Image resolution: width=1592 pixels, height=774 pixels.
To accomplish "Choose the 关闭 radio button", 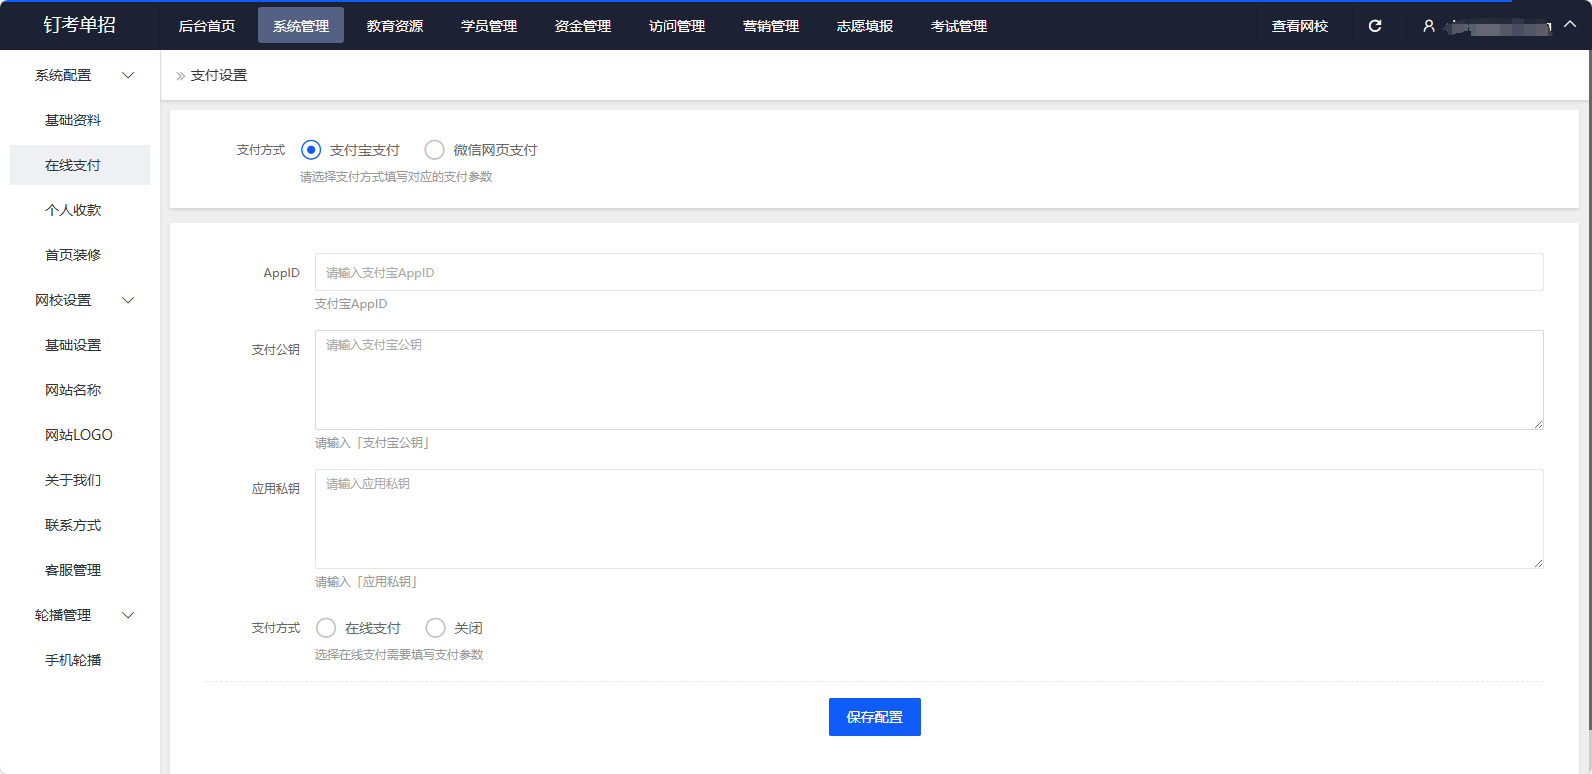I will point(435,628).
